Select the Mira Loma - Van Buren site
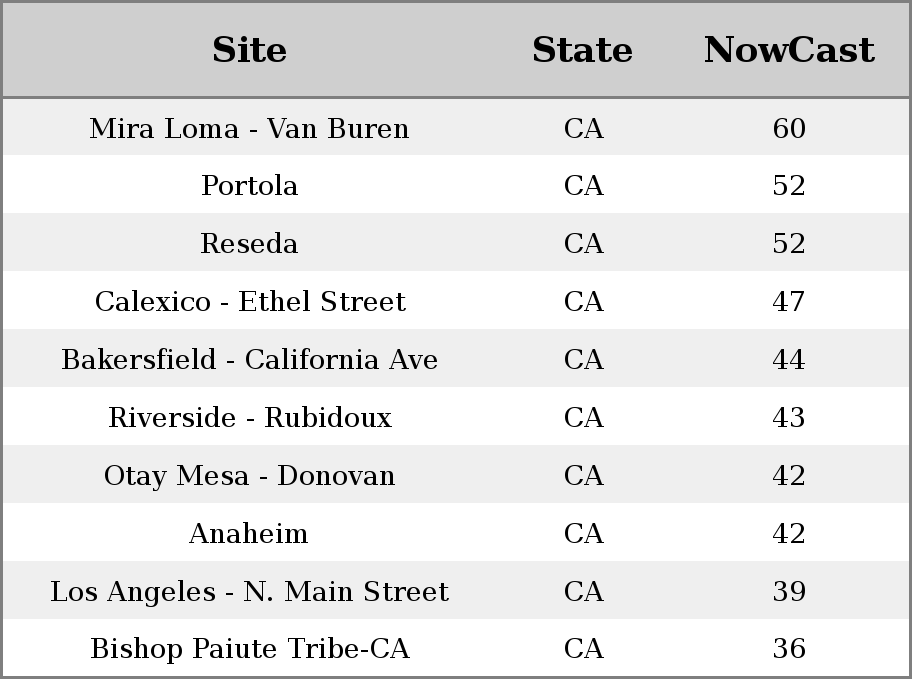Image resolution: width=912 pixels, height=679 pixels. point(250,128)
